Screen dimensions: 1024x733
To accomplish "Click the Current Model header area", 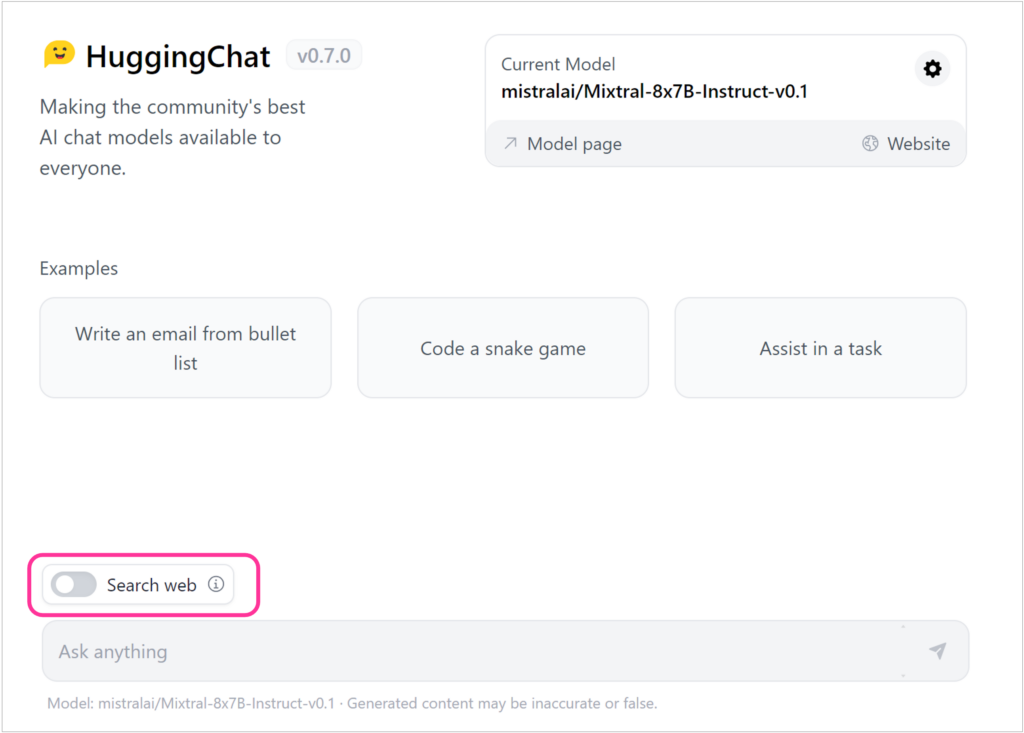I will (558, 63).
